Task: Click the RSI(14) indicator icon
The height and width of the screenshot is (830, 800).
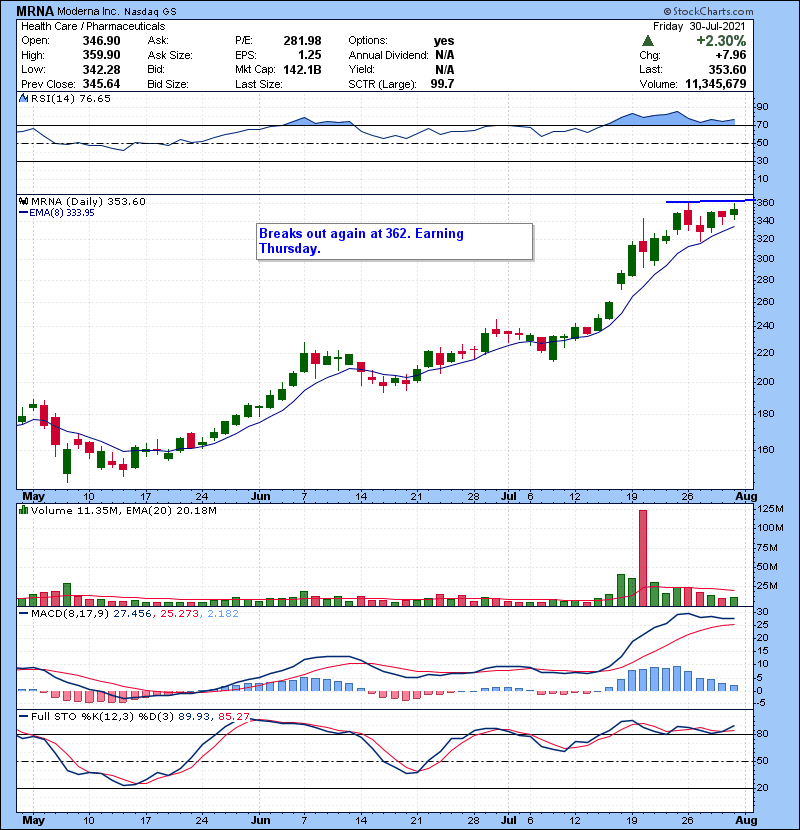Action: (x=24, y=98)
